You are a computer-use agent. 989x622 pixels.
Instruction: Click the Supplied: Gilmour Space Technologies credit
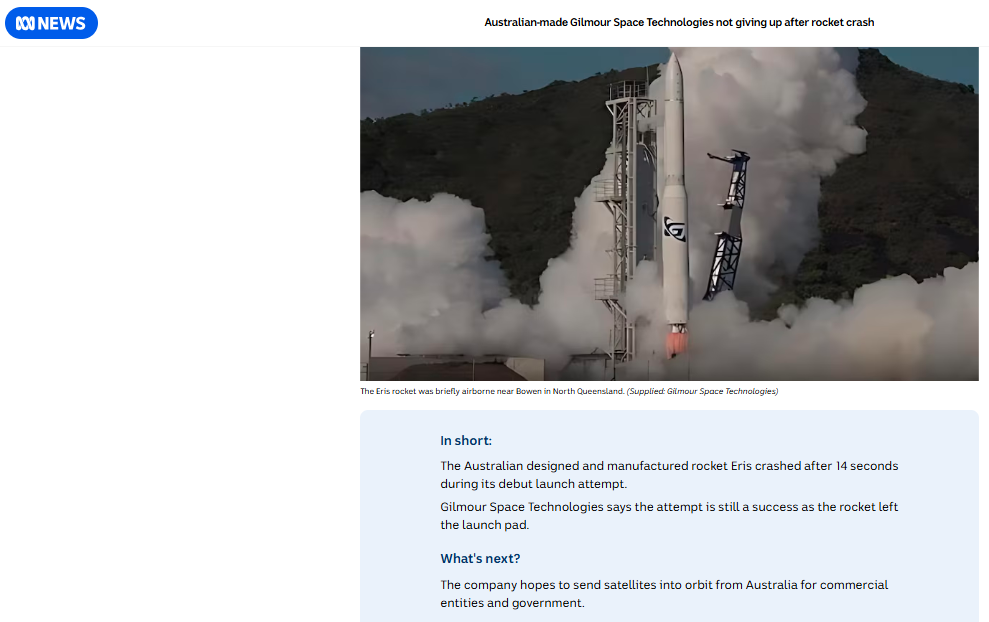702,391
